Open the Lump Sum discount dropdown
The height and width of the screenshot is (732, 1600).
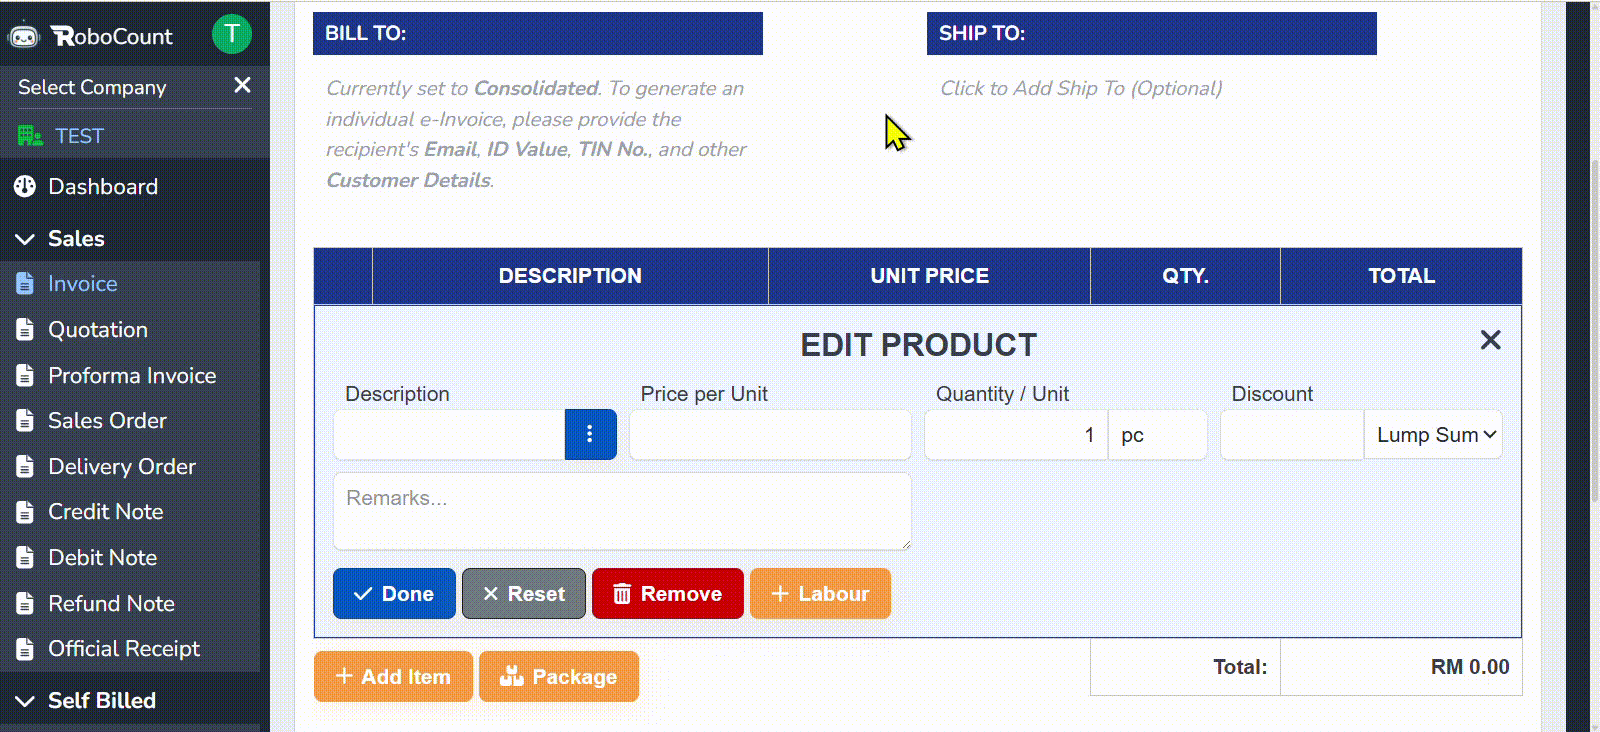pyautogui.click(x=1433, y=435)
